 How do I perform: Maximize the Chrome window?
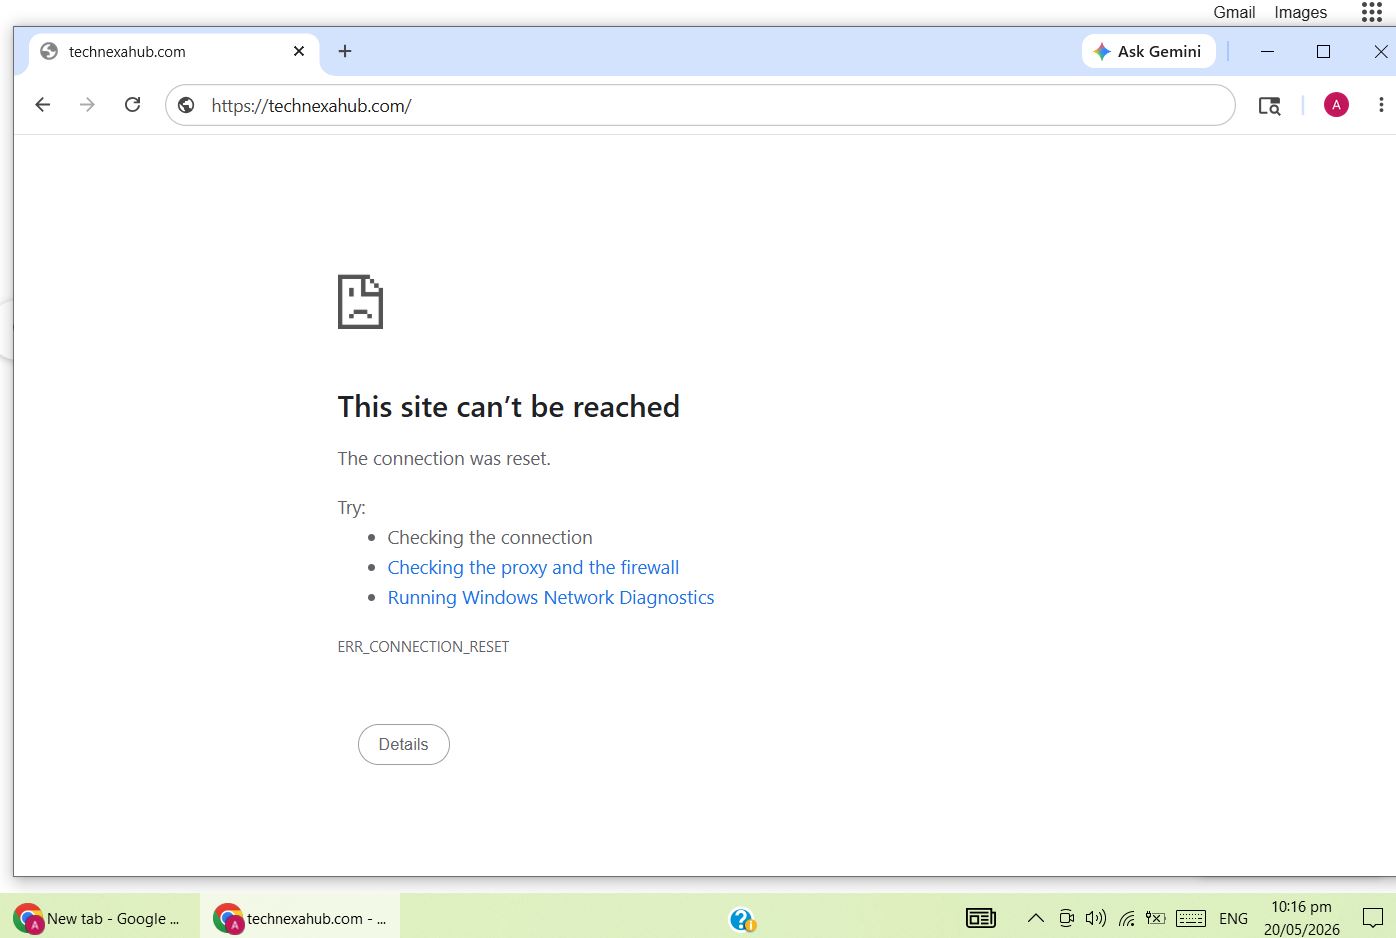[x=1323, y=51]
